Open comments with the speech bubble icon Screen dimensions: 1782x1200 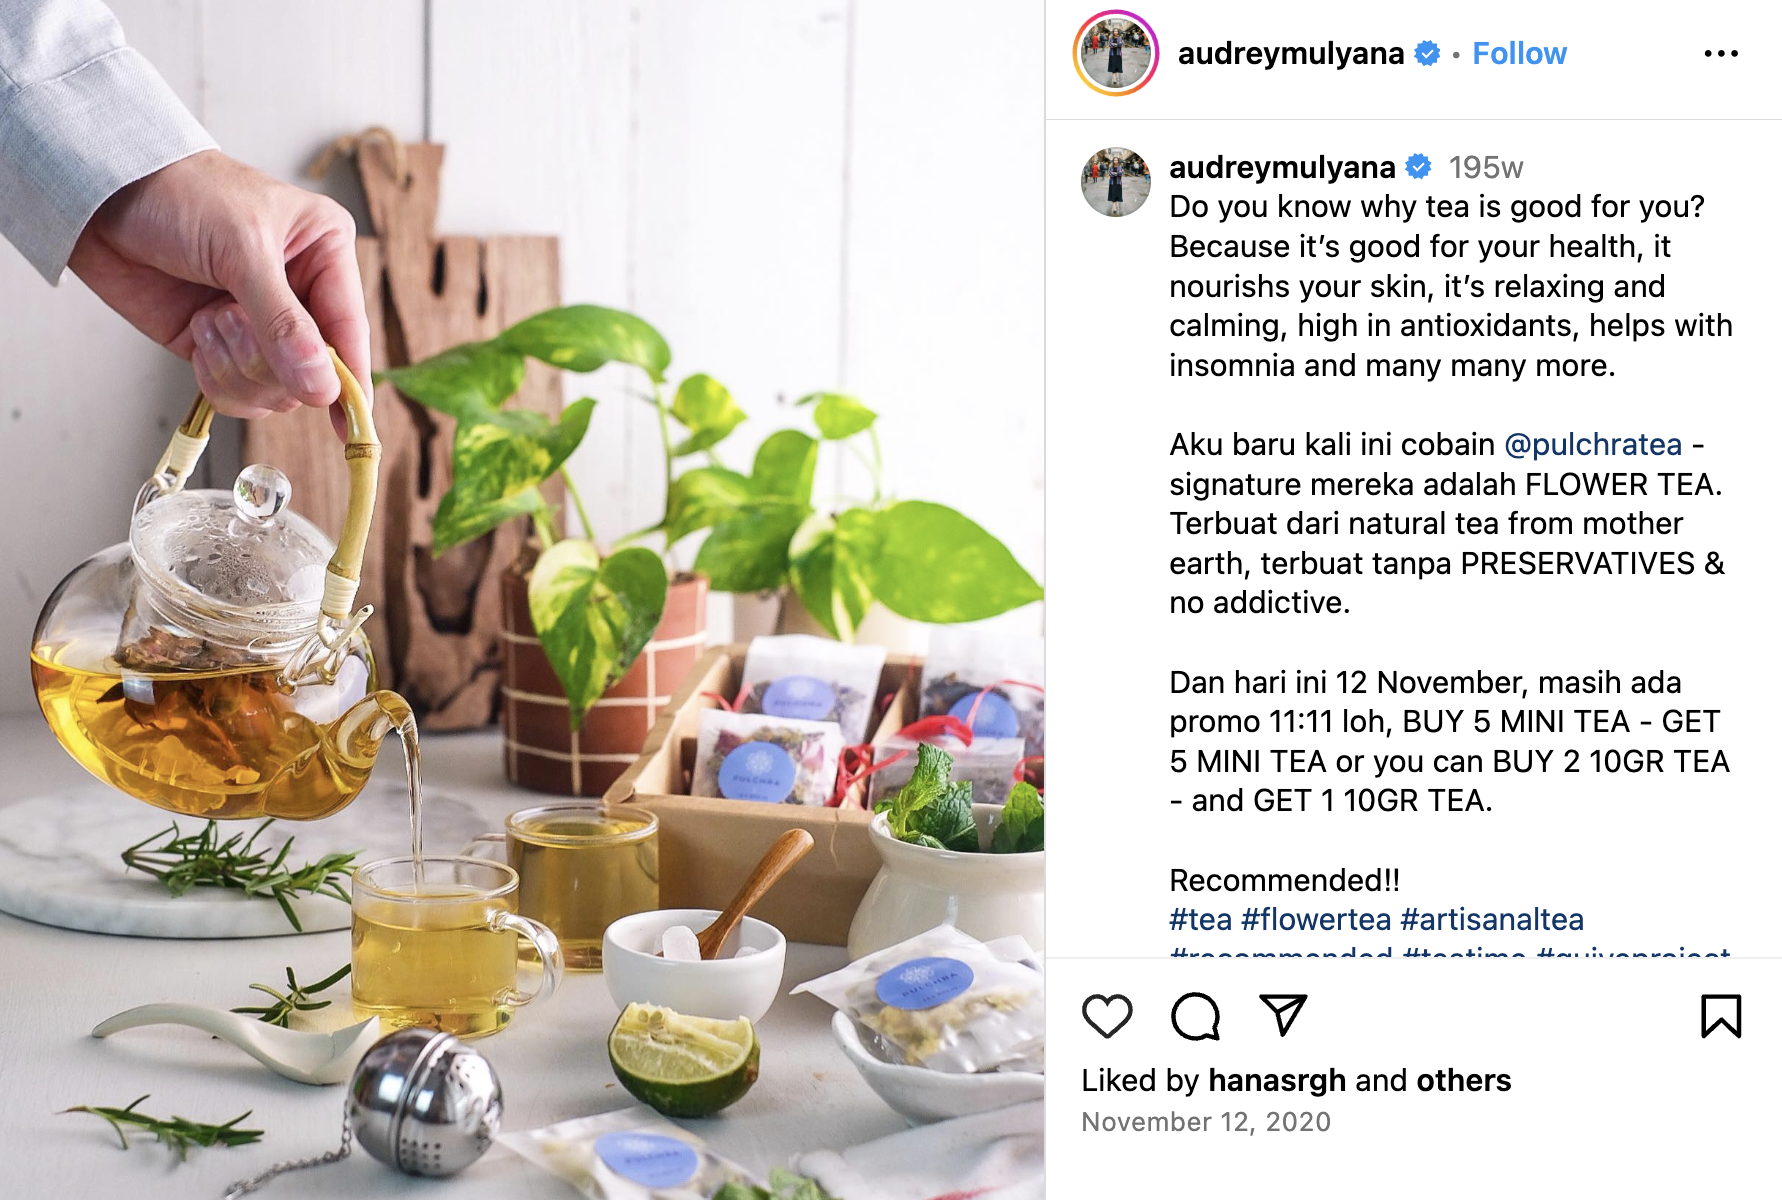pyautogui.click(x=1195, y=1016)
